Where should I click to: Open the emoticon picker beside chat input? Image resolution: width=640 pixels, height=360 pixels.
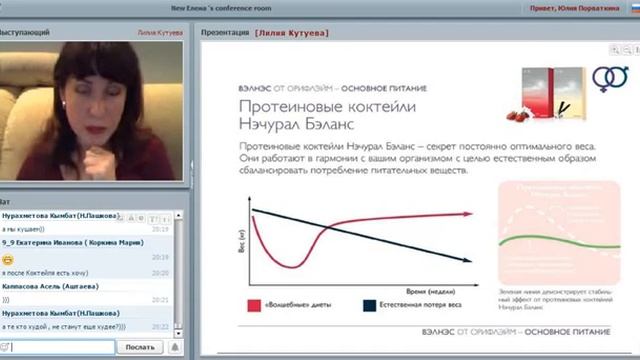click(4, 347)
